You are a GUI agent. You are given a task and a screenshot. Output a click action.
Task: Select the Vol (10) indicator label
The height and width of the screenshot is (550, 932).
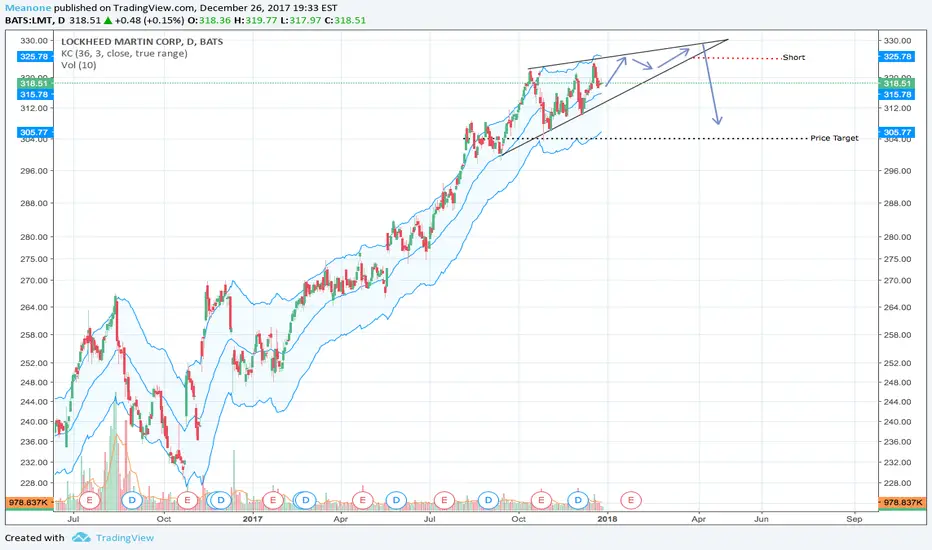coord(78,65)
